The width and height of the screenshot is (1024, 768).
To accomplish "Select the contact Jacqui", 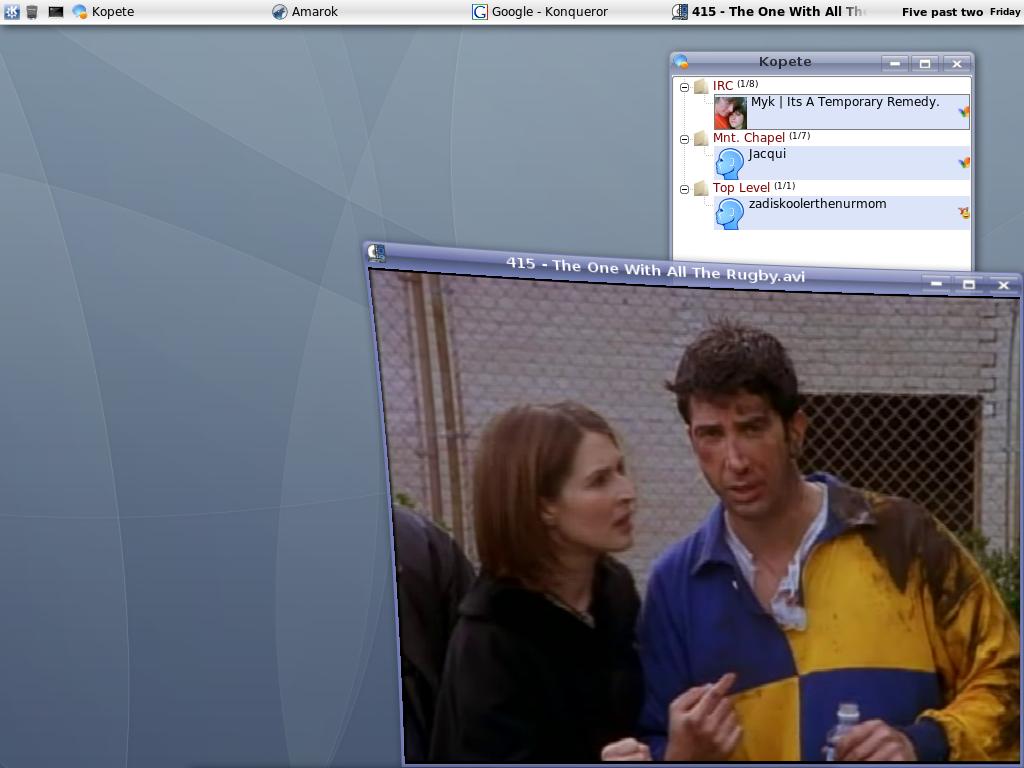I will pos(842,163).
